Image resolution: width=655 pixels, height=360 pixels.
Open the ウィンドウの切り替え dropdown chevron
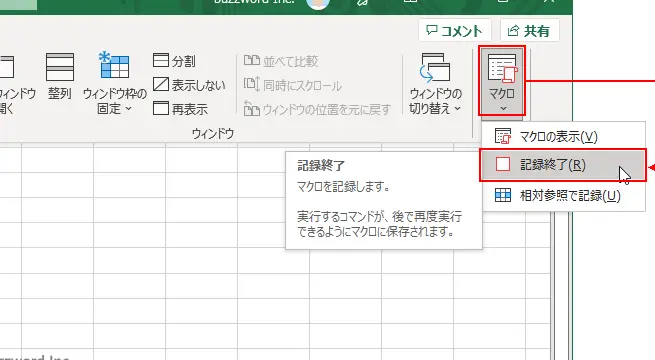[457, 109]
